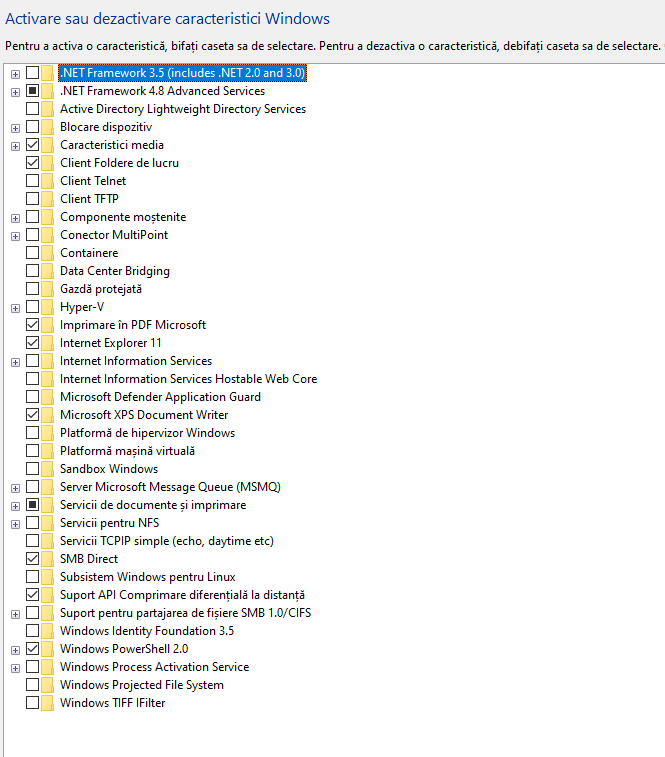Screen dimensions: 665x757
Task: Expand the Caracteristici media node
Action: (15, 146)
